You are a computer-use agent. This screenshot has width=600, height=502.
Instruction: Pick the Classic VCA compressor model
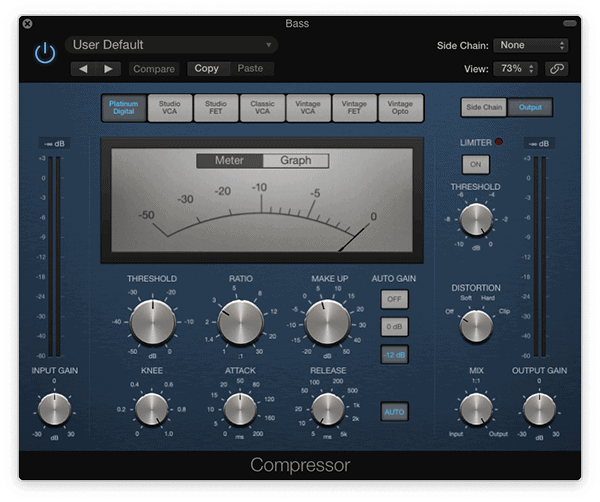coord(262,107)
